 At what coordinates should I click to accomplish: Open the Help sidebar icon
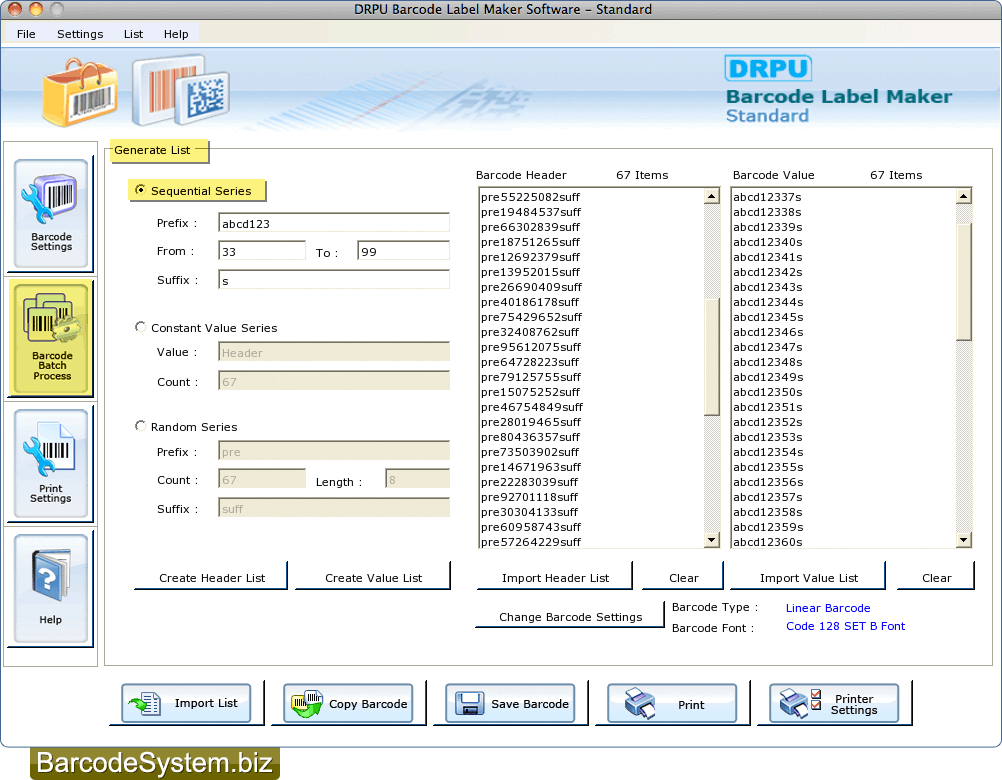coord(51,589)
